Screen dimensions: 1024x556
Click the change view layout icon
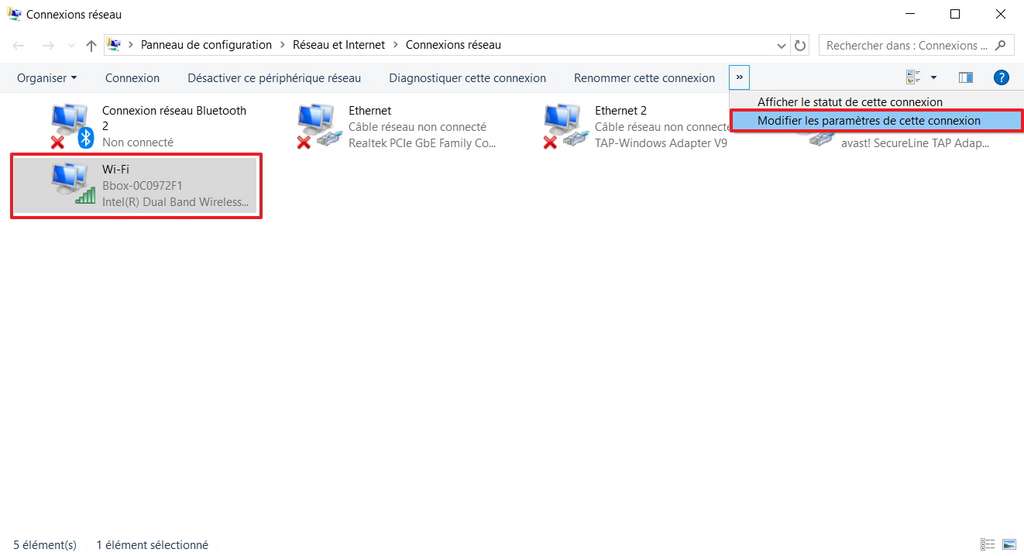(x=912, y=78)
